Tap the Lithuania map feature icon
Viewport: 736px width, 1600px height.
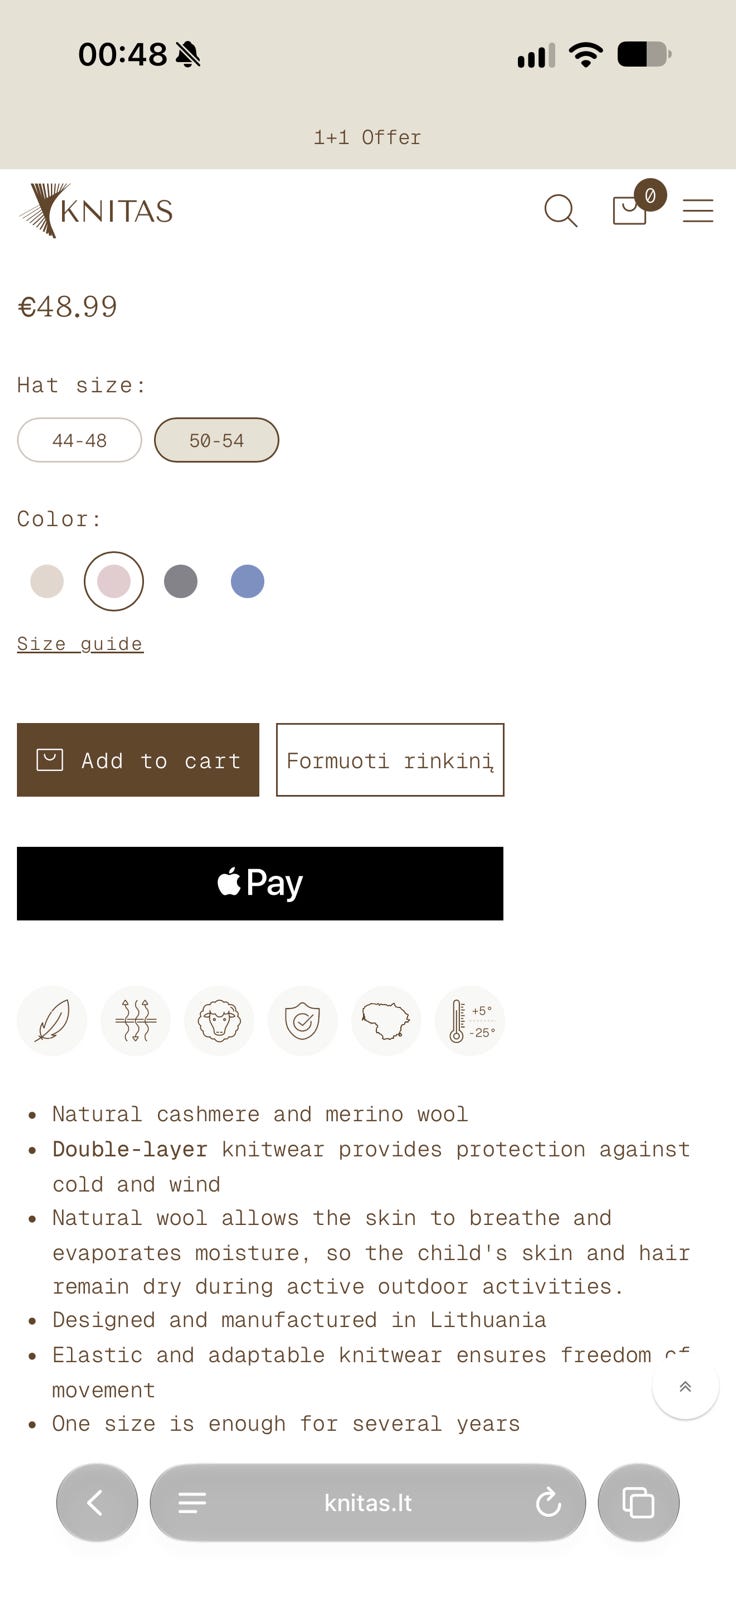tap(386, 1021)
